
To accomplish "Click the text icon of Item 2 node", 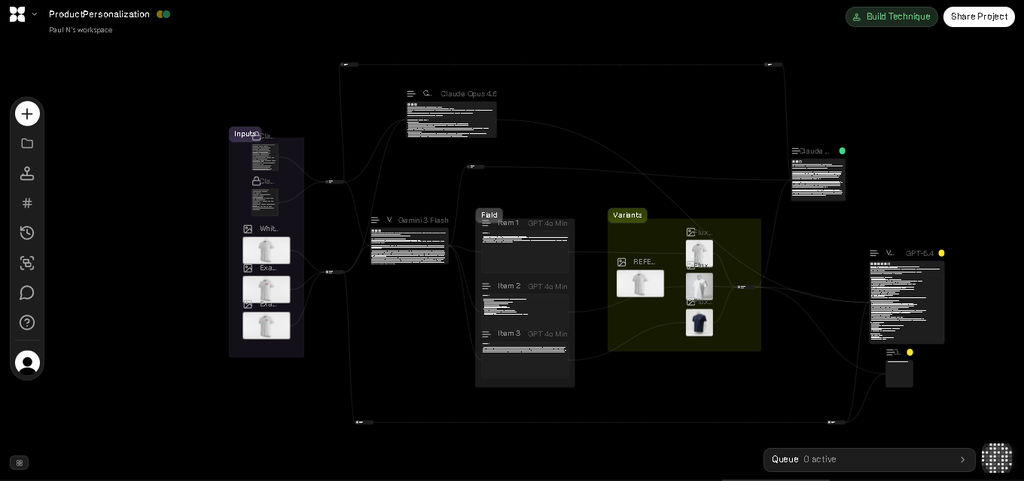I will [486, 287].
